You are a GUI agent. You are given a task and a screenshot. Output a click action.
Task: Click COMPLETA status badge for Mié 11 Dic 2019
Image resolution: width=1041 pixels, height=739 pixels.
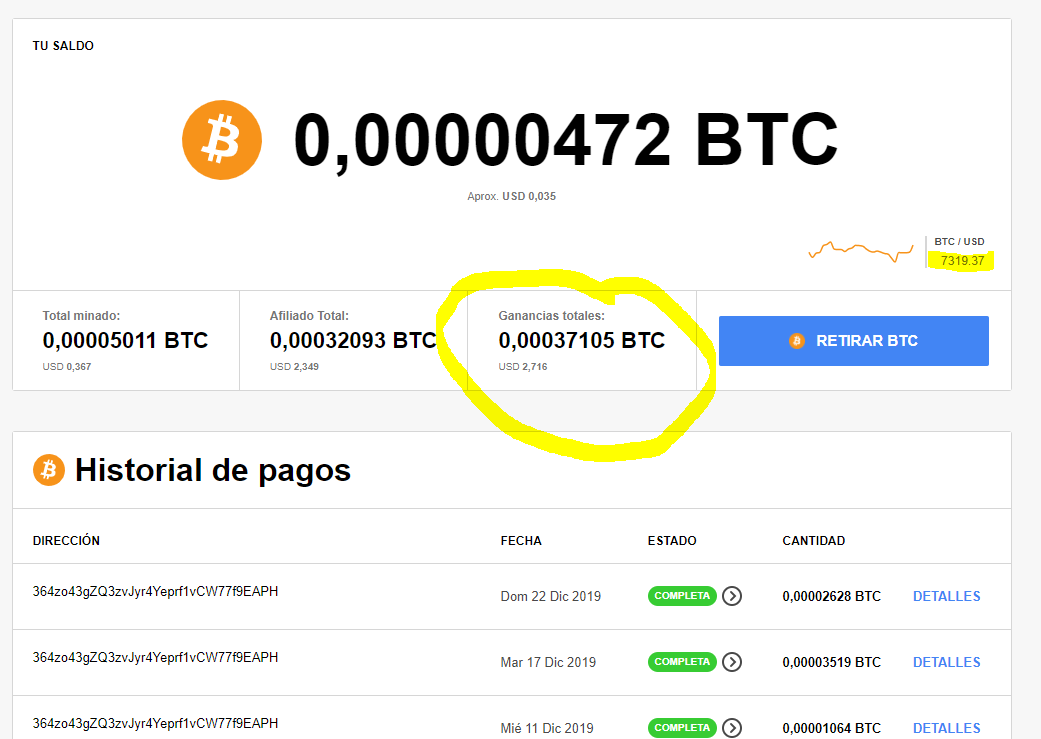click(682, 727)
